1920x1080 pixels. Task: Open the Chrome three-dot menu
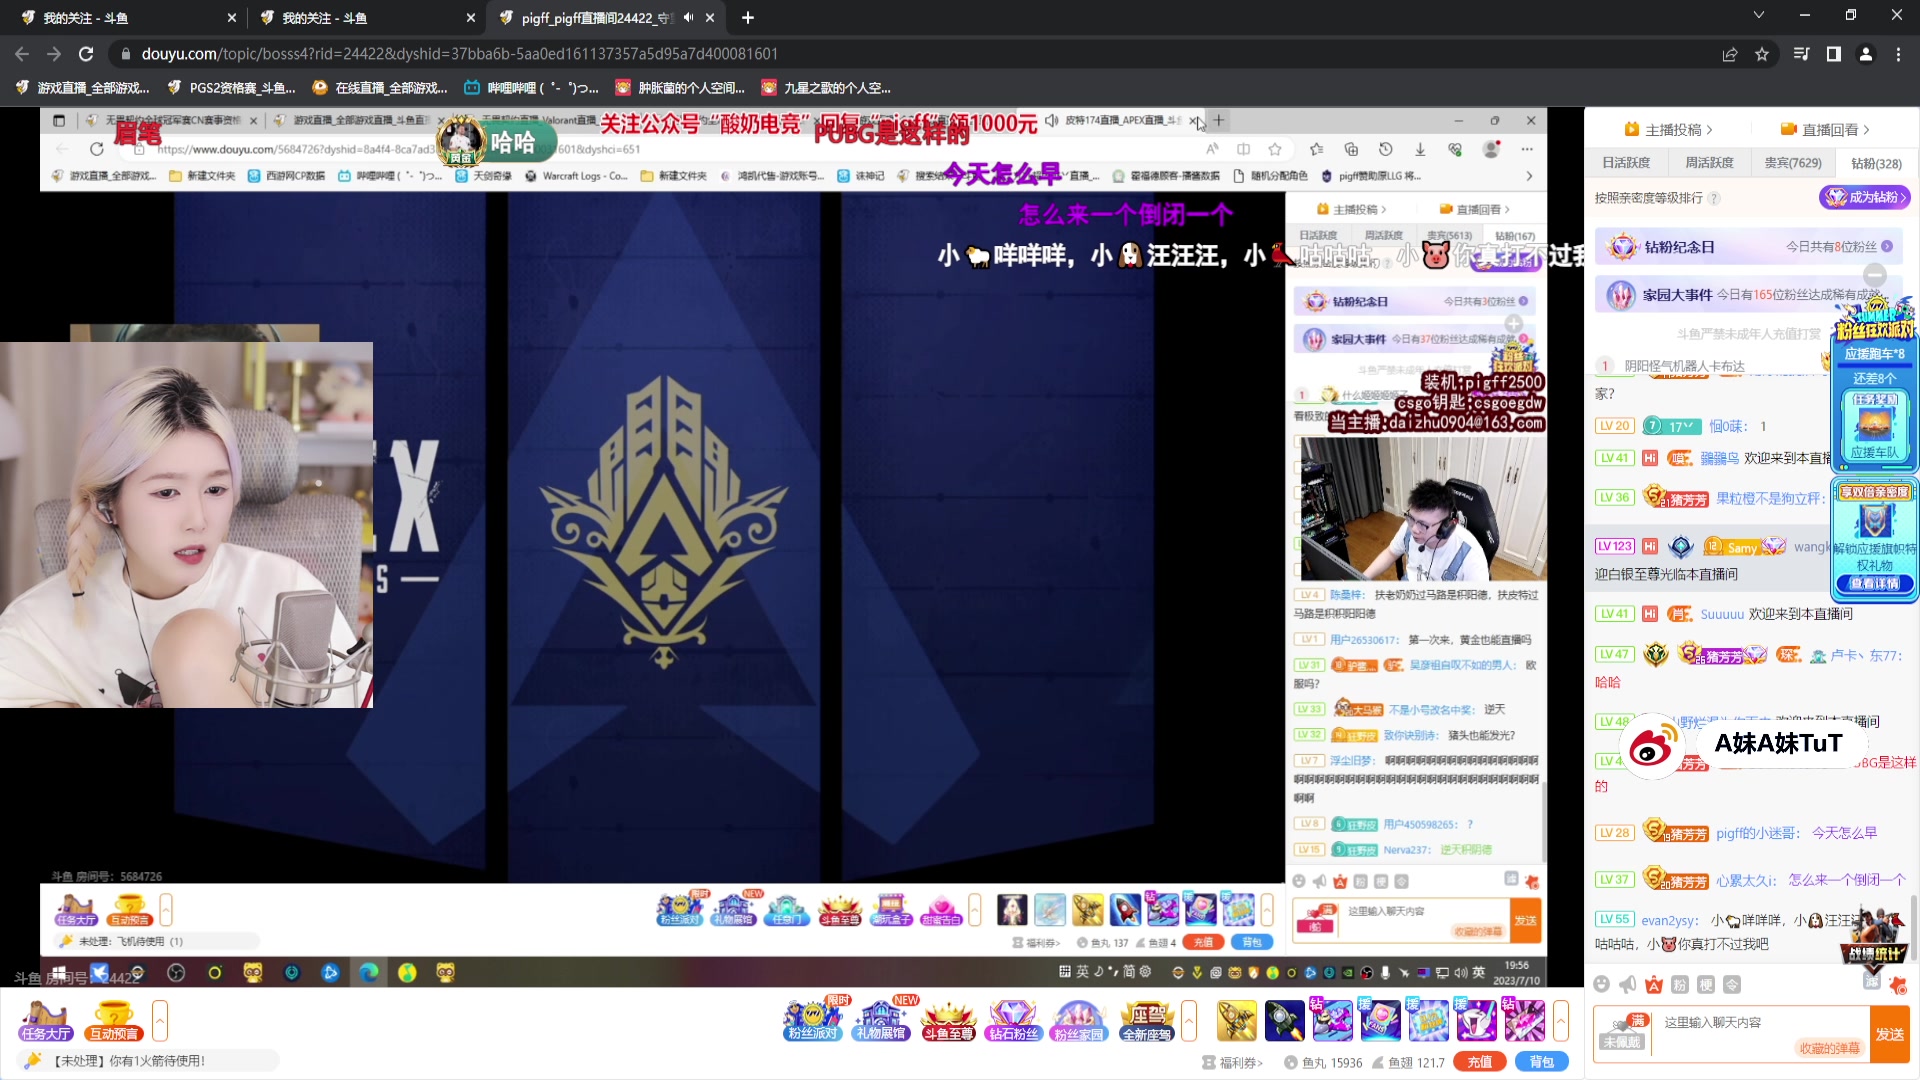[1898, 54]
